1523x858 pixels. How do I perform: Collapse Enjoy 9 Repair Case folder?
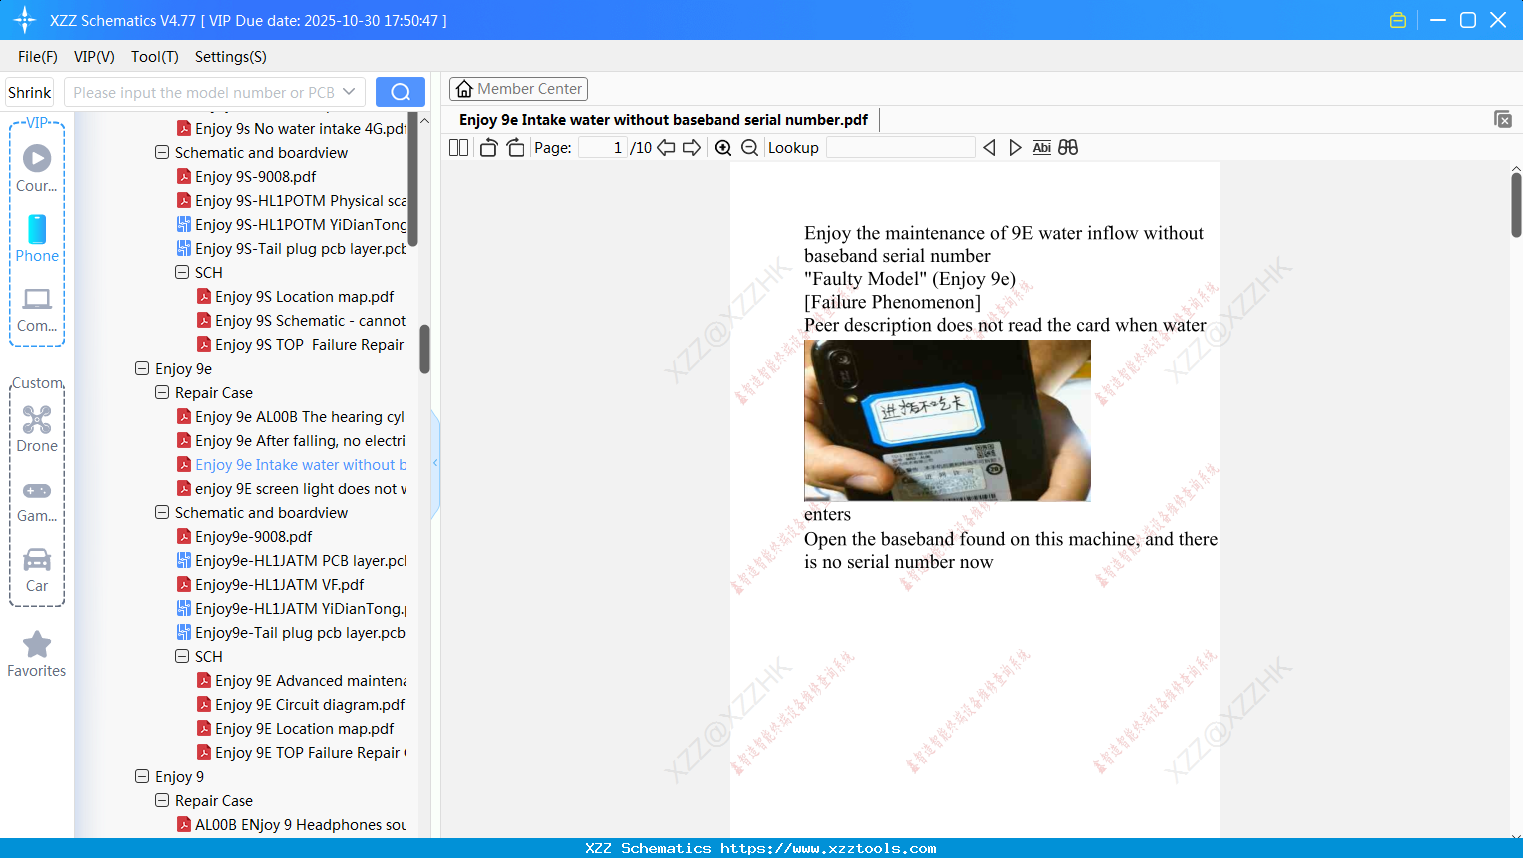162,800
